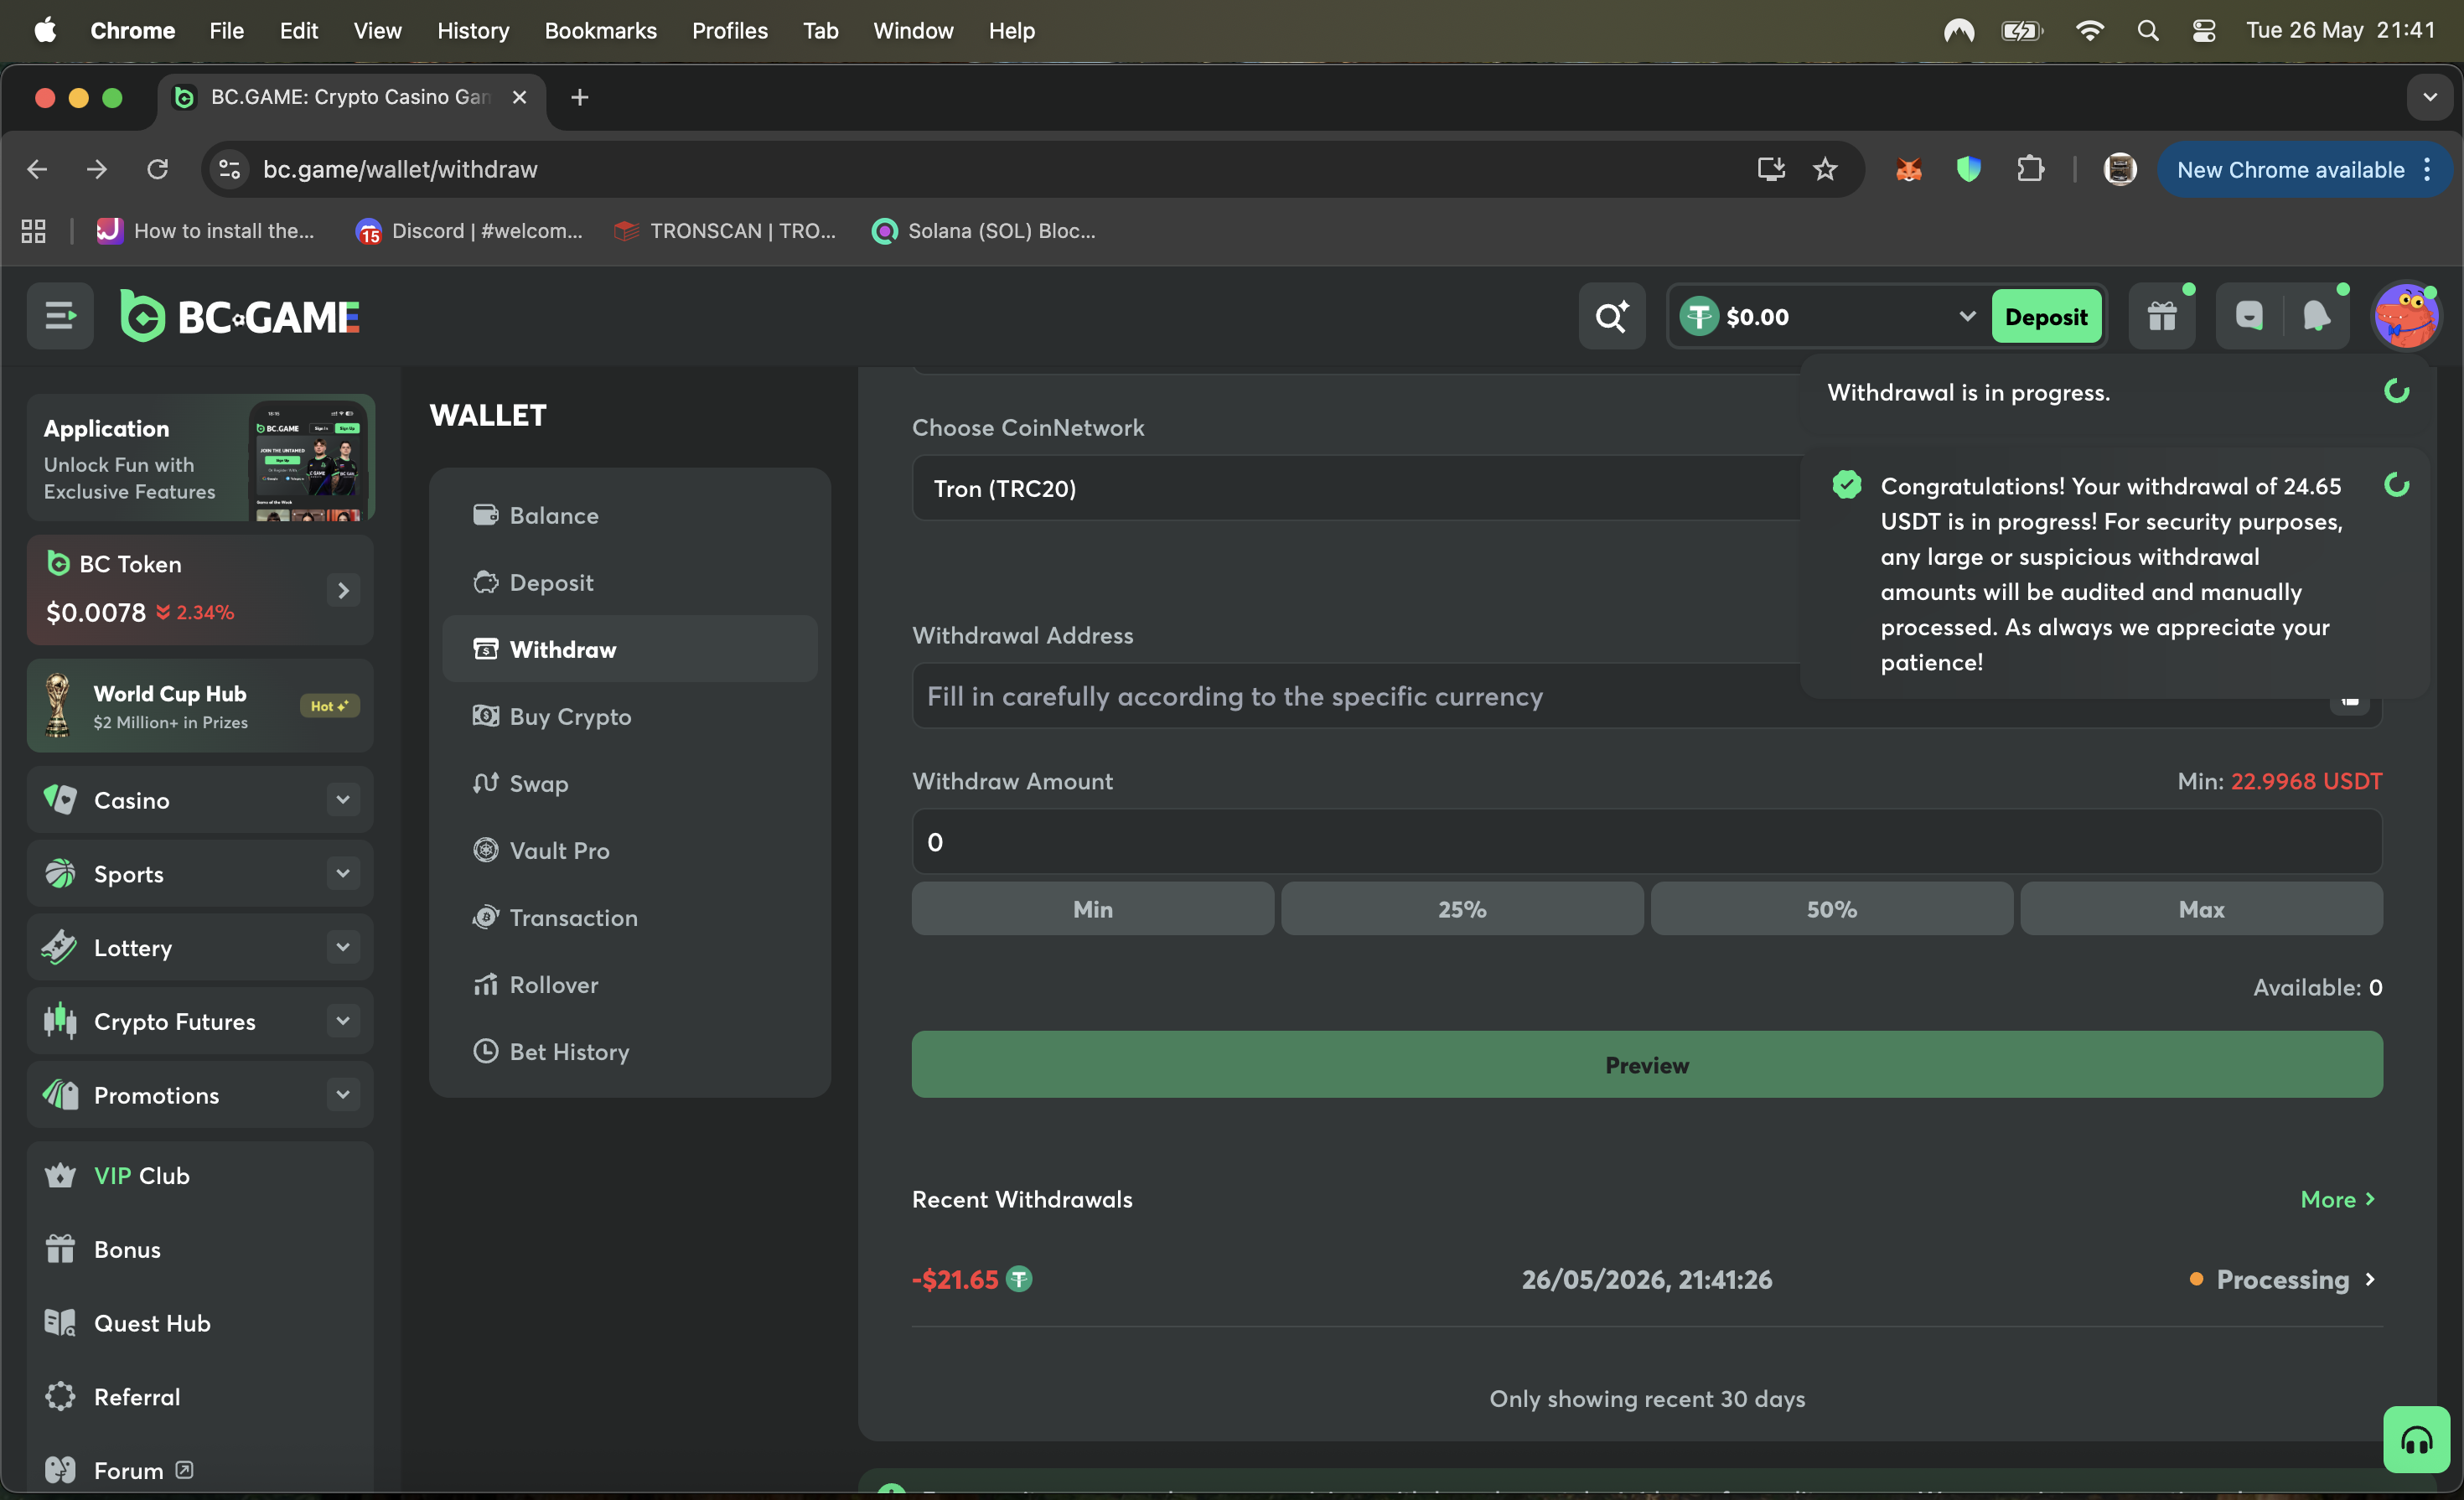Click the install app icon in address bar
2464x1500 pixels.
click(x=1771, y=169)
